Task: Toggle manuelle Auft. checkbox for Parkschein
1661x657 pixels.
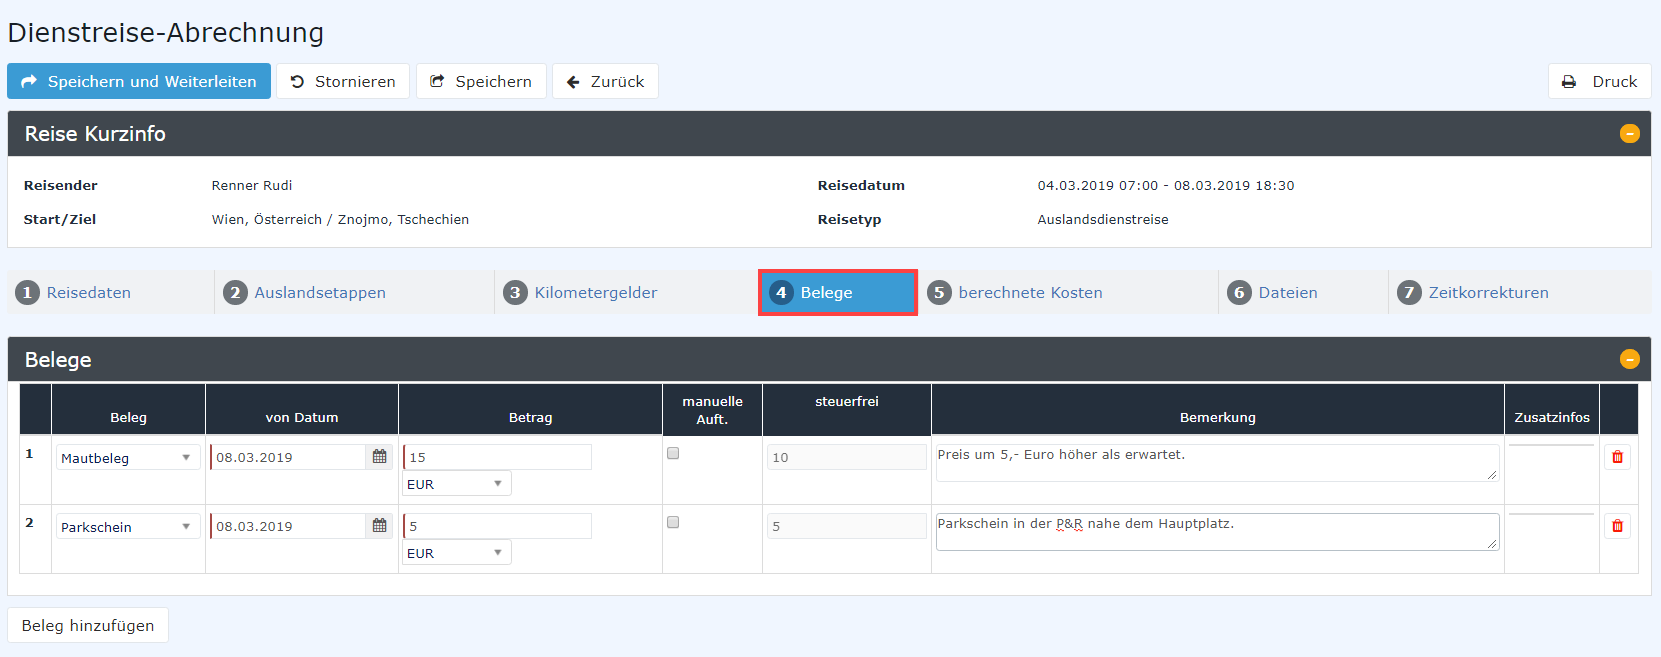Action: [673, 522]
